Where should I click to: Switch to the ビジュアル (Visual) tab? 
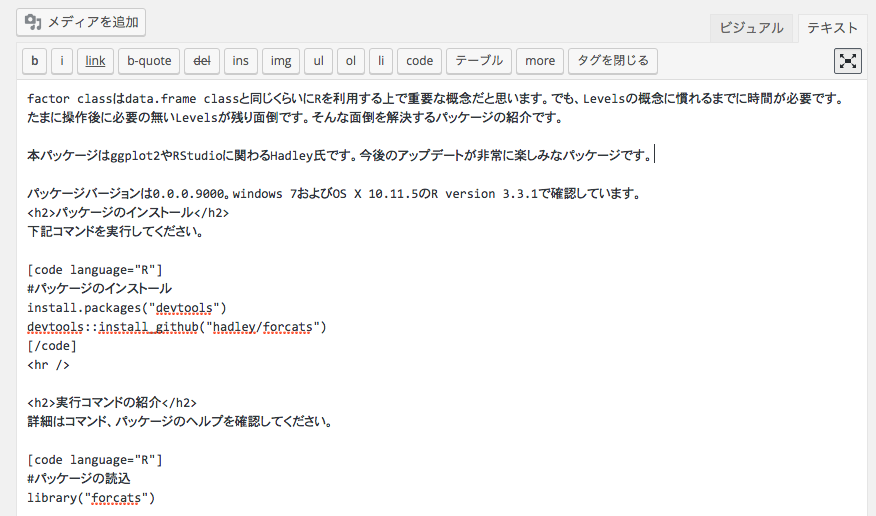point(751,28)
